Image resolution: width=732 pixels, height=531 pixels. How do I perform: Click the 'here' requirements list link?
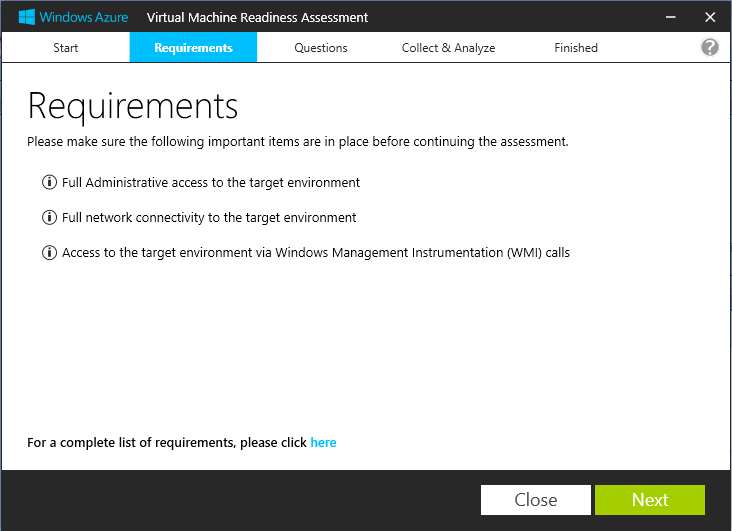[x=323, y=442]
